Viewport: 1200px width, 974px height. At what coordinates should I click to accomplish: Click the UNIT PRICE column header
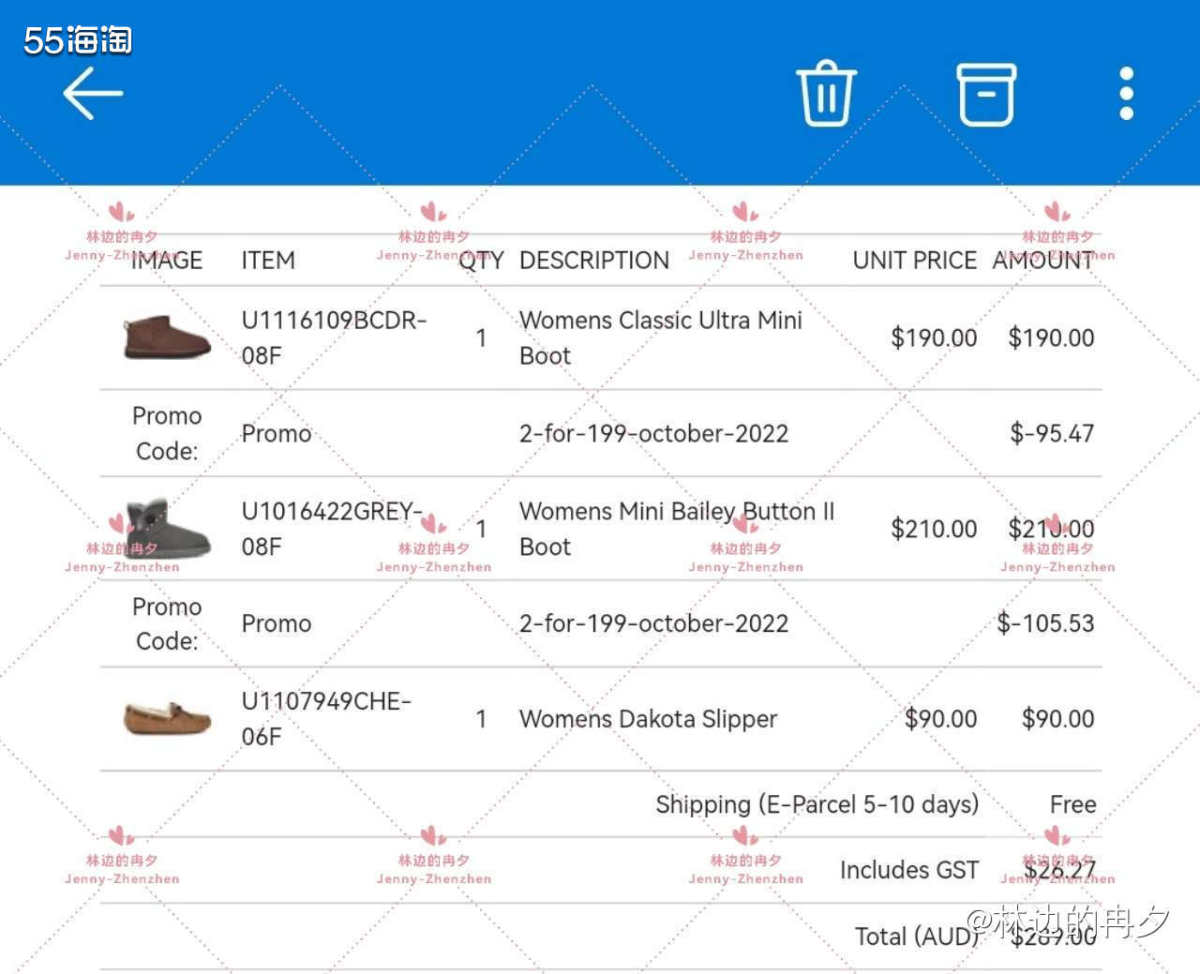coord(914,261)
